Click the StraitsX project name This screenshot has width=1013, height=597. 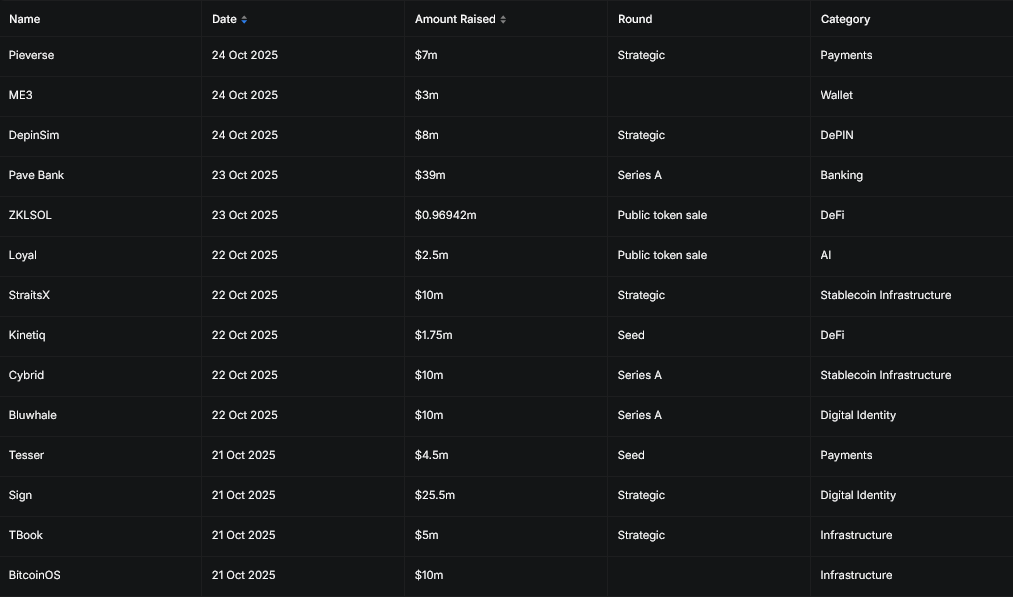(x=29, y=295)
